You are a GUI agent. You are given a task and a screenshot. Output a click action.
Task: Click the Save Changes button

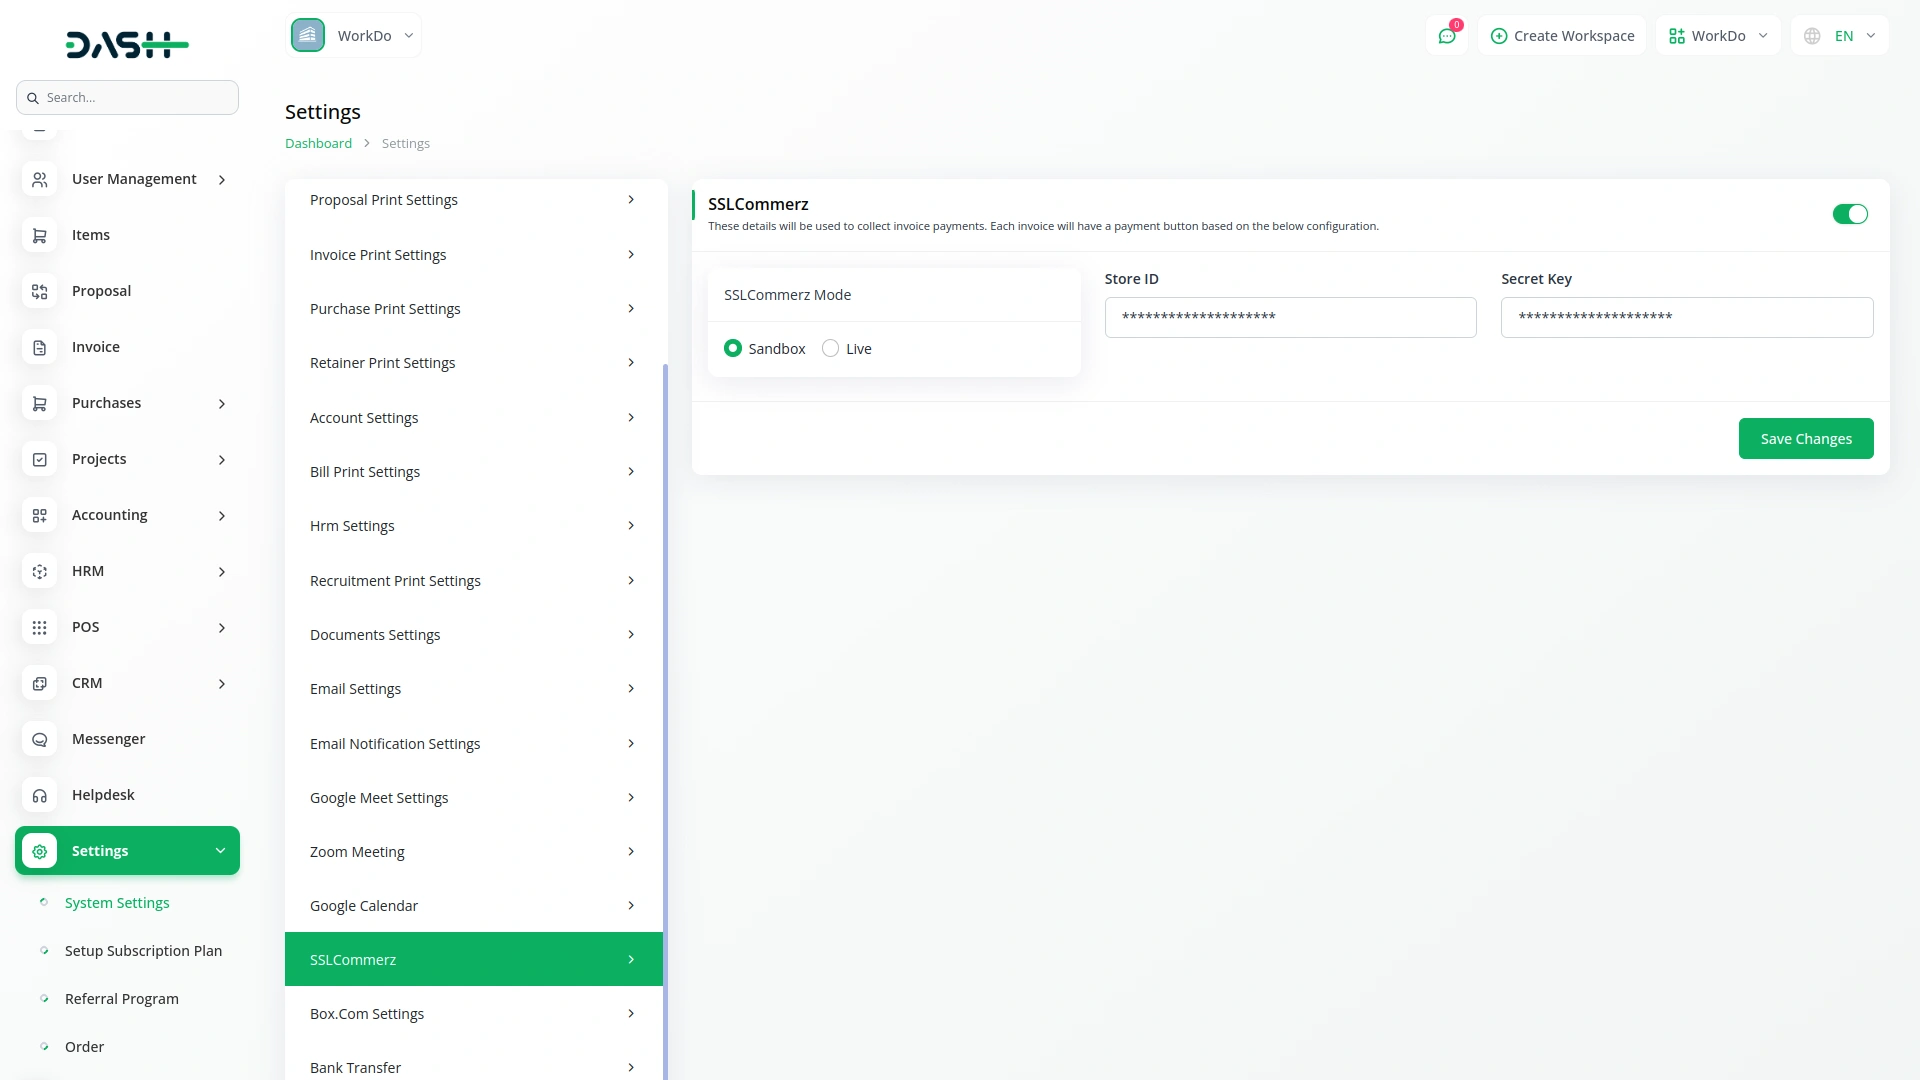1805,439
